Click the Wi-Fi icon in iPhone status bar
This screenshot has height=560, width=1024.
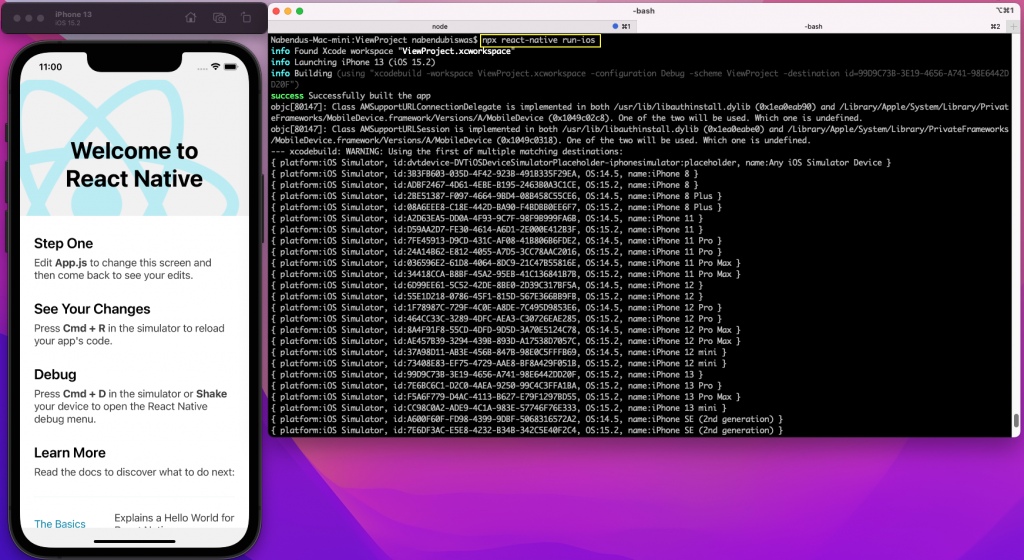tap(216, 67)
